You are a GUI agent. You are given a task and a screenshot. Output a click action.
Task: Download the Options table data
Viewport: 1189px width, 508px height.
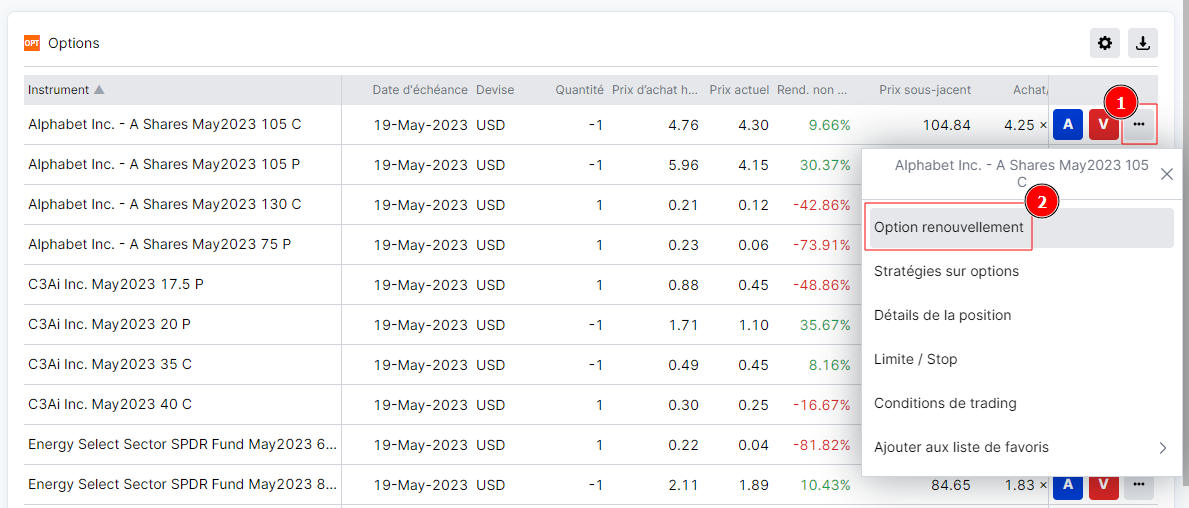pos(1143,43)
